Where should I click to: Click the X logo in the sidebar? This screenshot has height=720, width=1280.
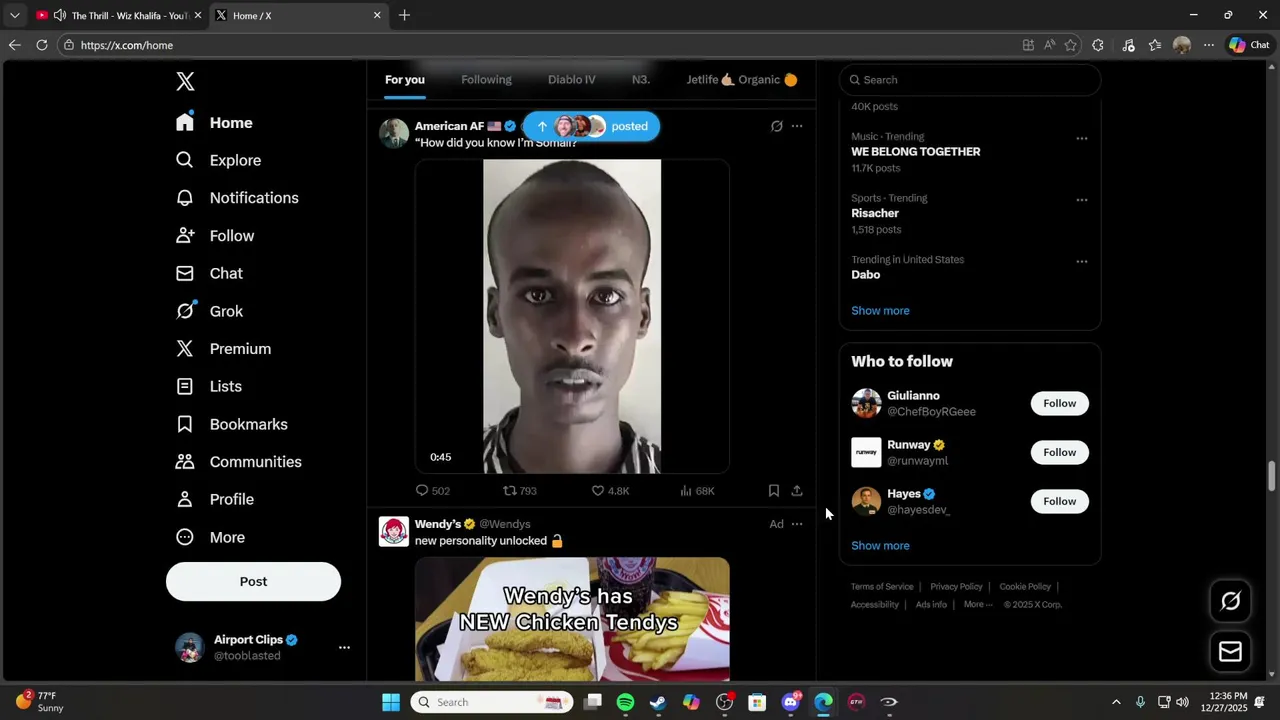(x=185, y=82)
